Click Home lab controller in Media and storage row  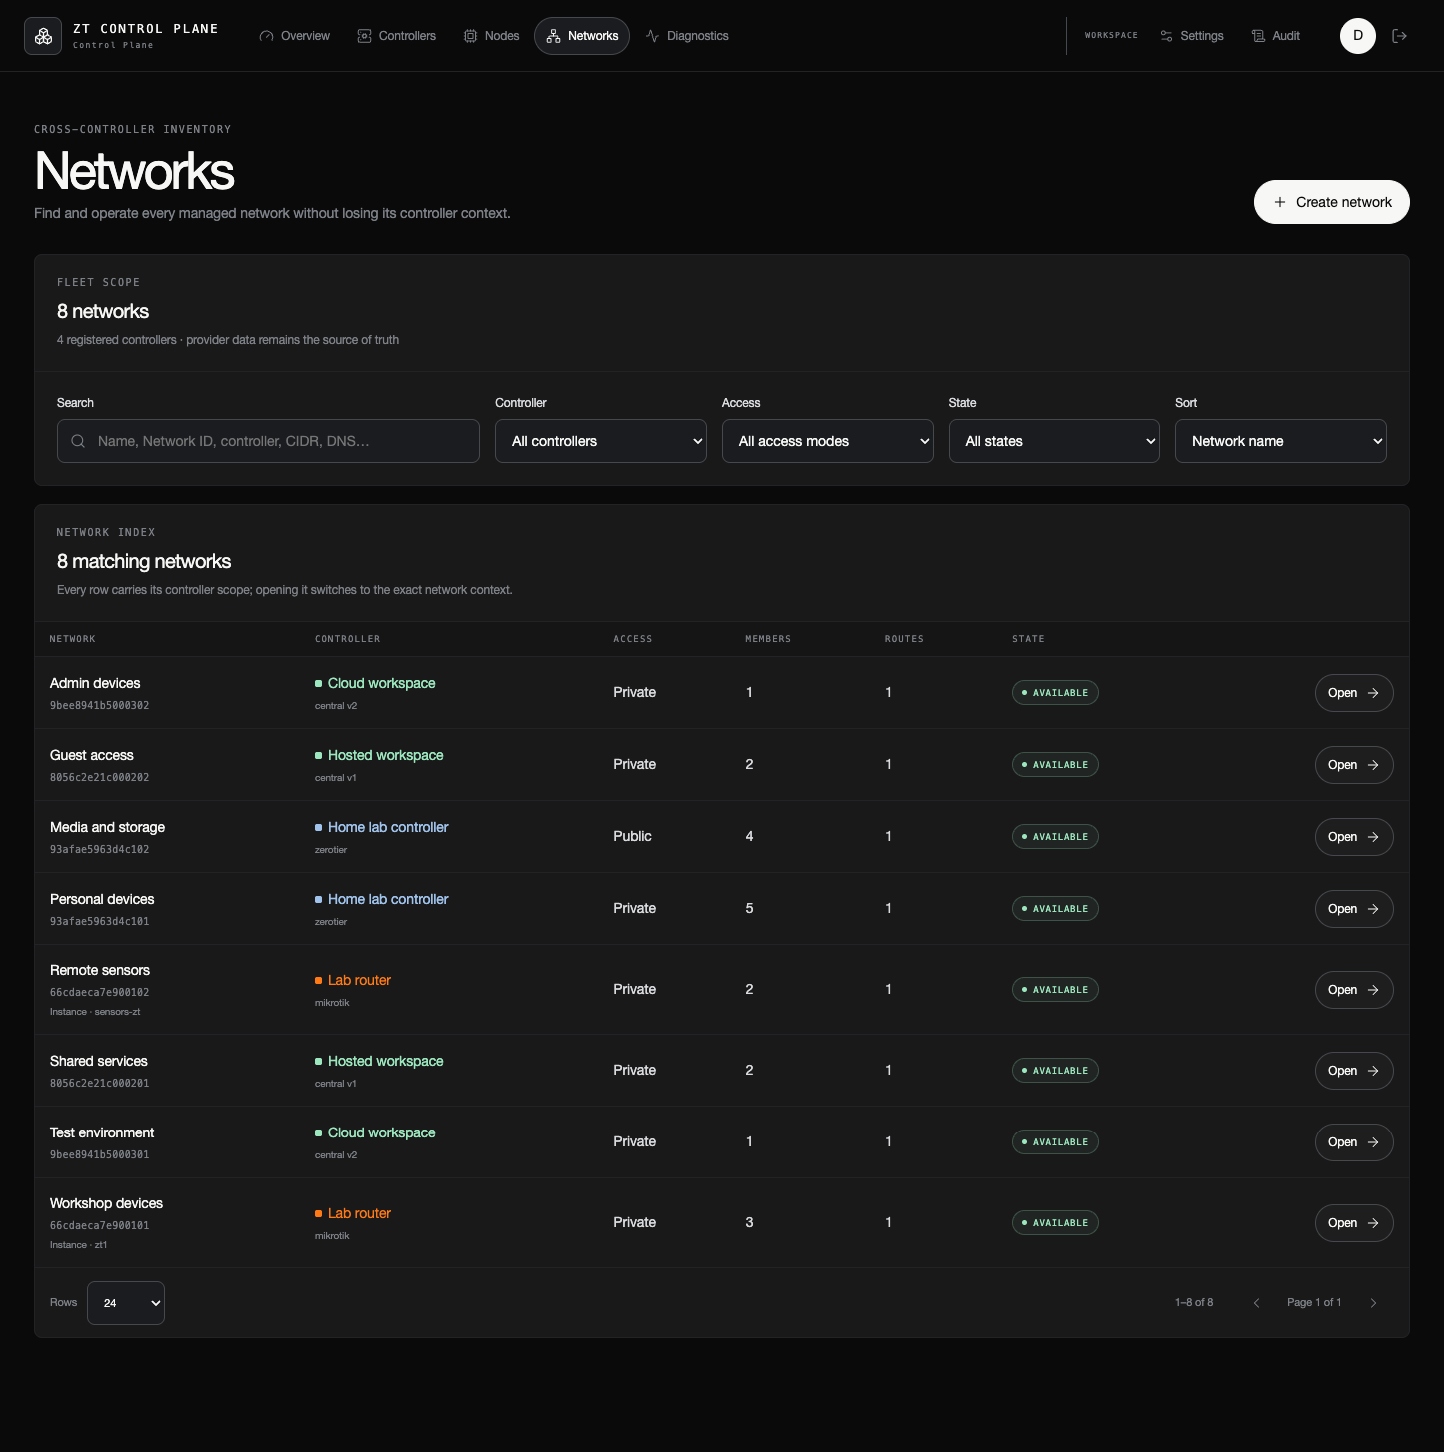pos(382,827)
